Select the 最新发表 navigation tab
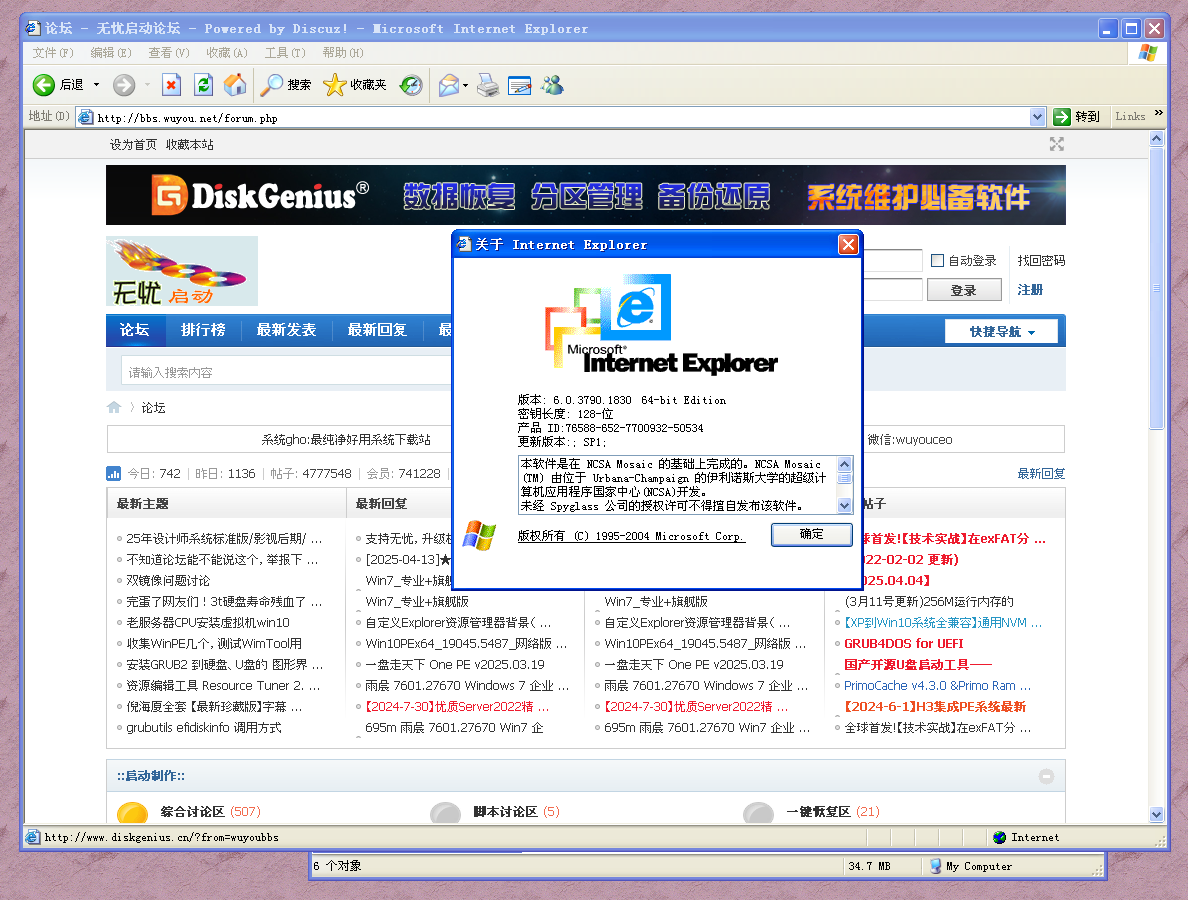The image size is (1188, 900). [286, 330]
